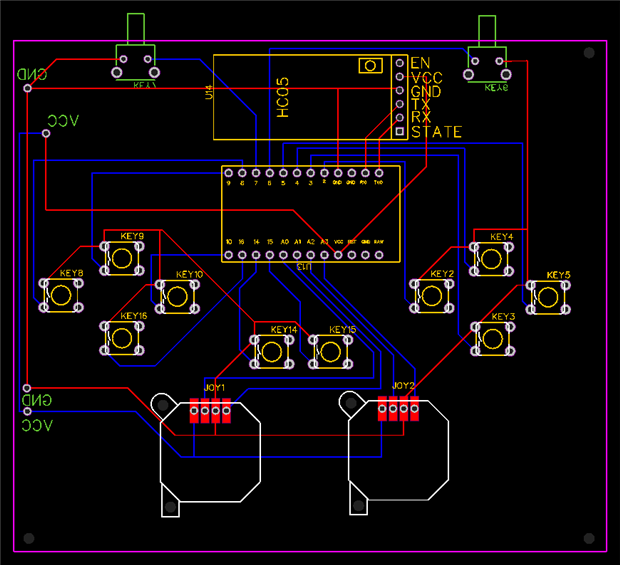Select the A3 pad of U13
This screenshot has width=620, height=565.
[324, 255]
